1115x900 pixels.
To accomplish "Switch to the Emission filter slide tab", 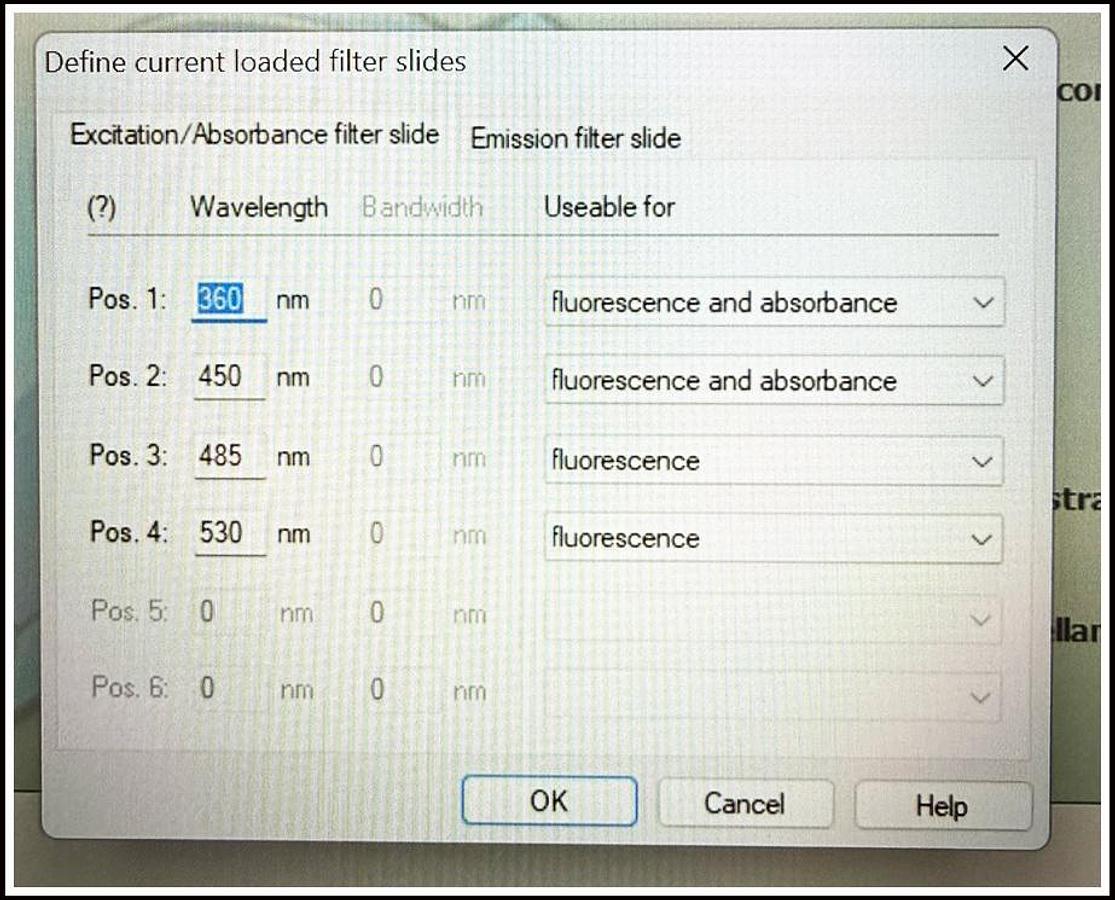I will coord(575,138).
